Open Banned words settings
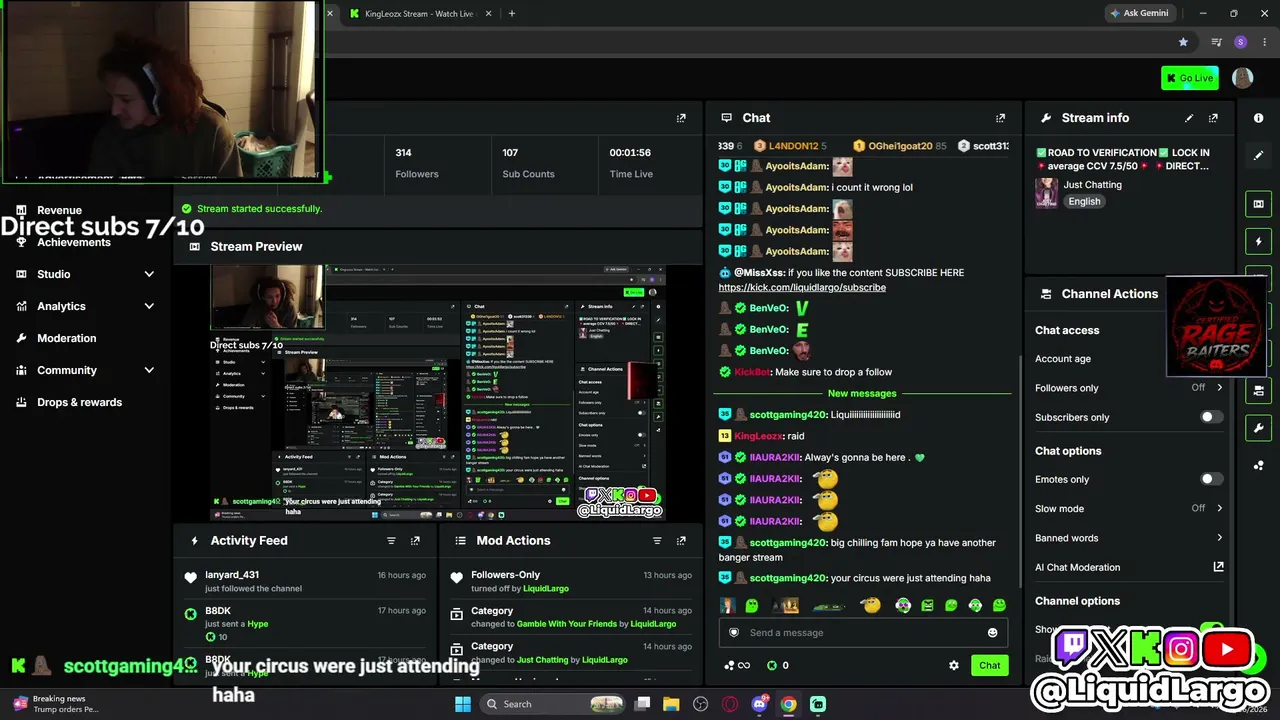The image size is (1280, 720). [1129, 538]
